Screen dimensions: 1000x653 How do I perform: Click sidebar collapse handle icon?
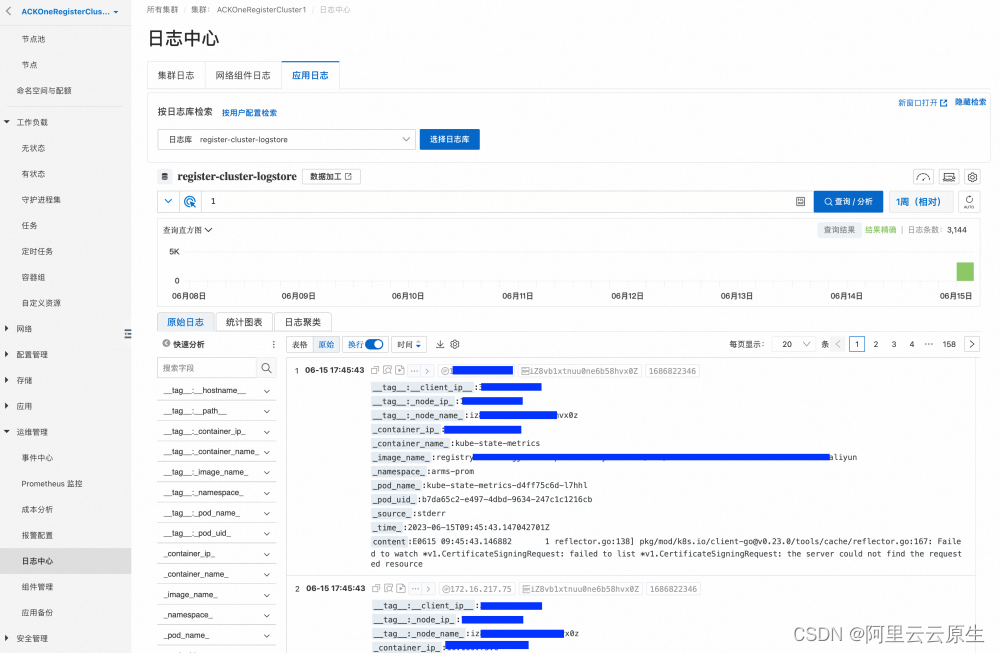128,334
